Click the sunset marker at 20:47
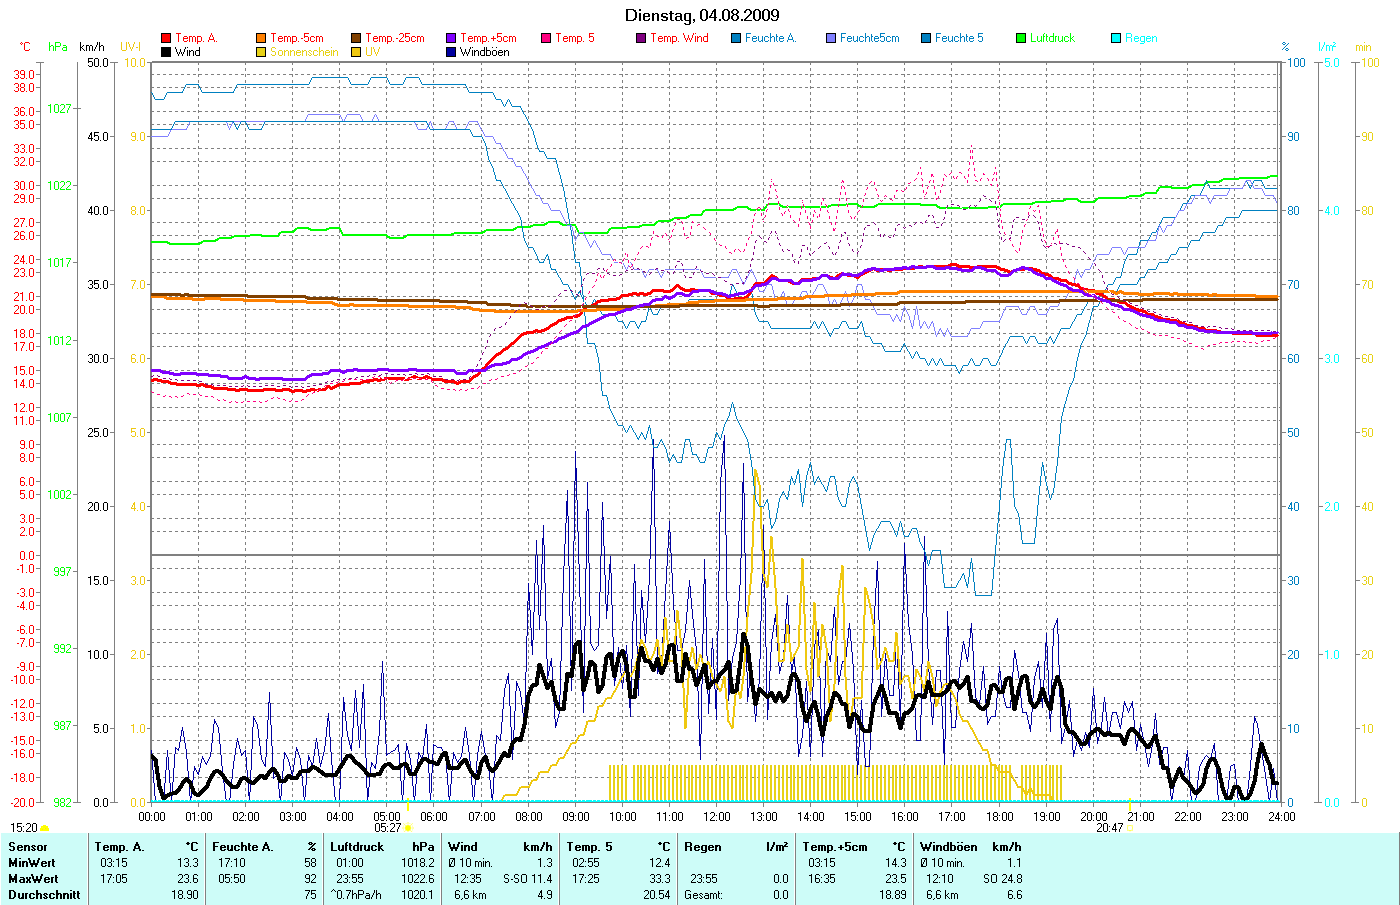This screenshot has width=1400, height=905. [x=1131, y=828]
